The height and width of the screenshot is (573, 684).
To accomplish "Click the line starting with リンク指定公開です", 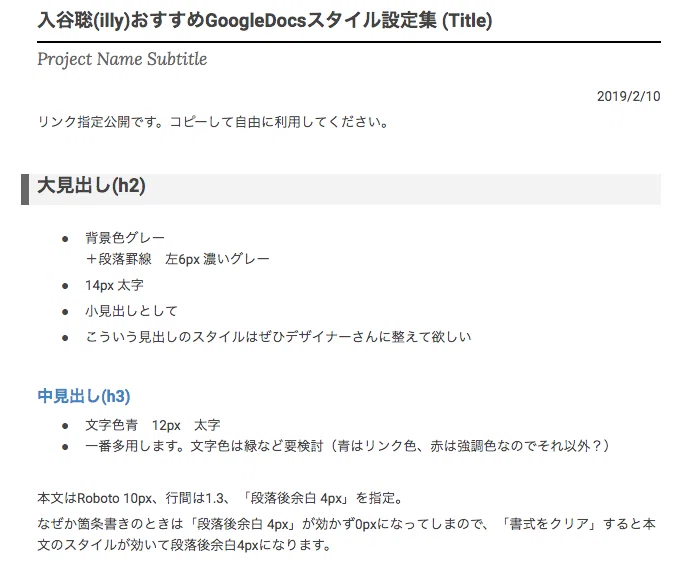I will 213,122.
